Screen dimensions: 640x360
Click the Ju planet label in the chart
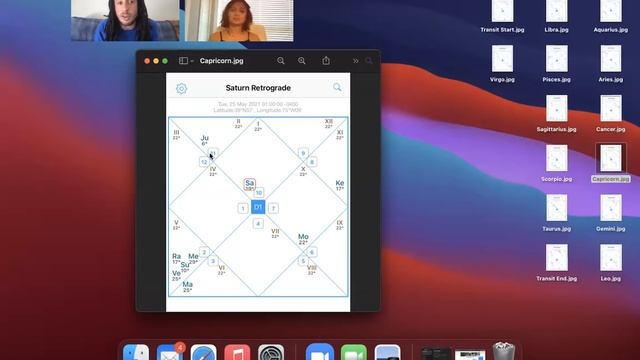tap(204, 138)
